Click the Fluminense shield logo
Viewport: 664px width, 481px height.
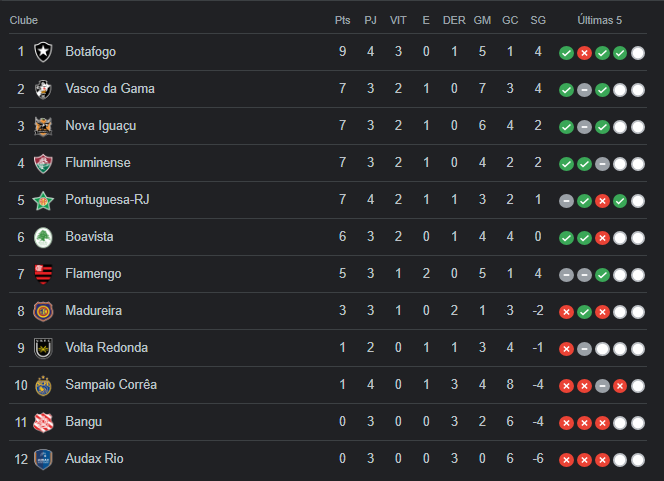point(43,163)
